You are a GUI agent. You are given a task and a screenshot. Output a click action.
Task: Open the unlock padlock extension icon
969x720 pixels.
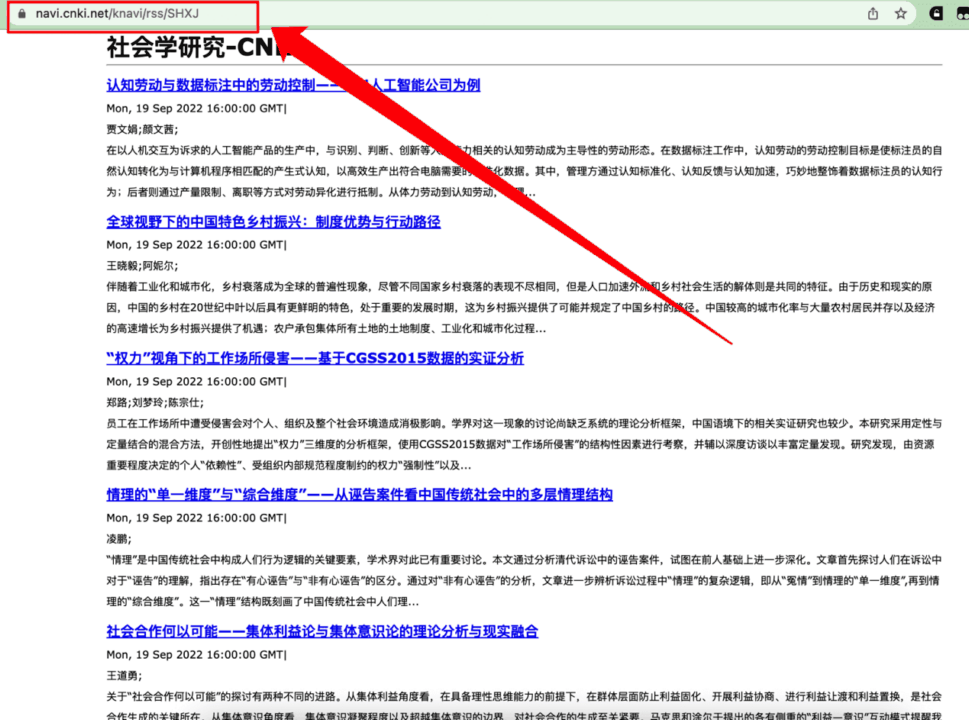[x=936, y=14]
